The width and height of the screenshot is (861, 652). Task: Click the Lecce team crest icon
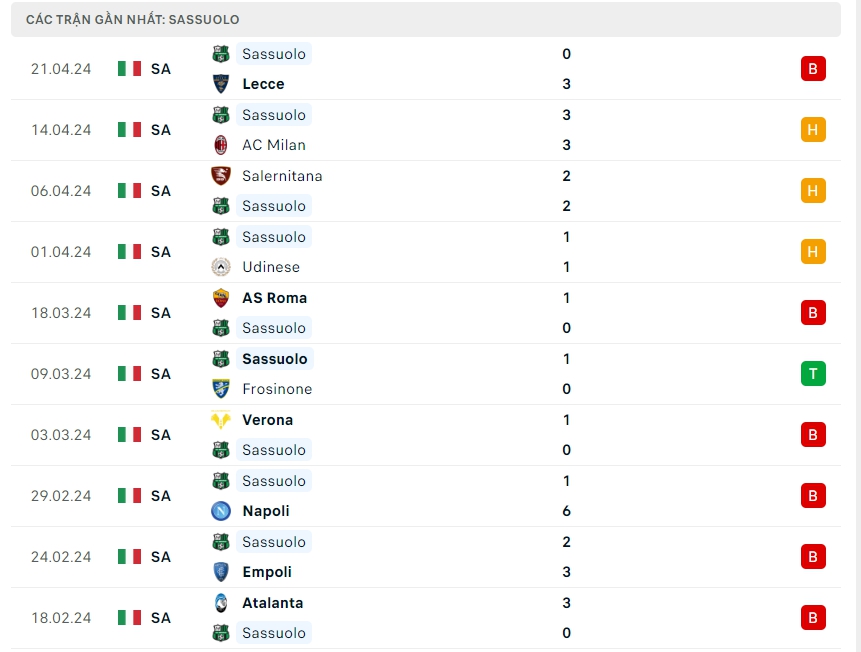[221, 84]
